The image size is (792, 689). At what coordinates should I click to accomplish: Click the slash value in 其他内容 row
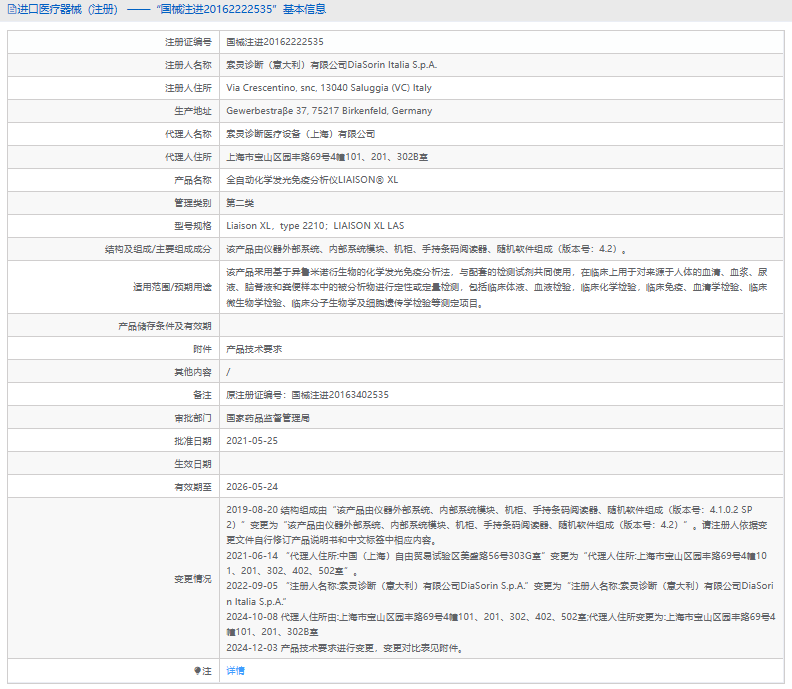click(228, 372)
